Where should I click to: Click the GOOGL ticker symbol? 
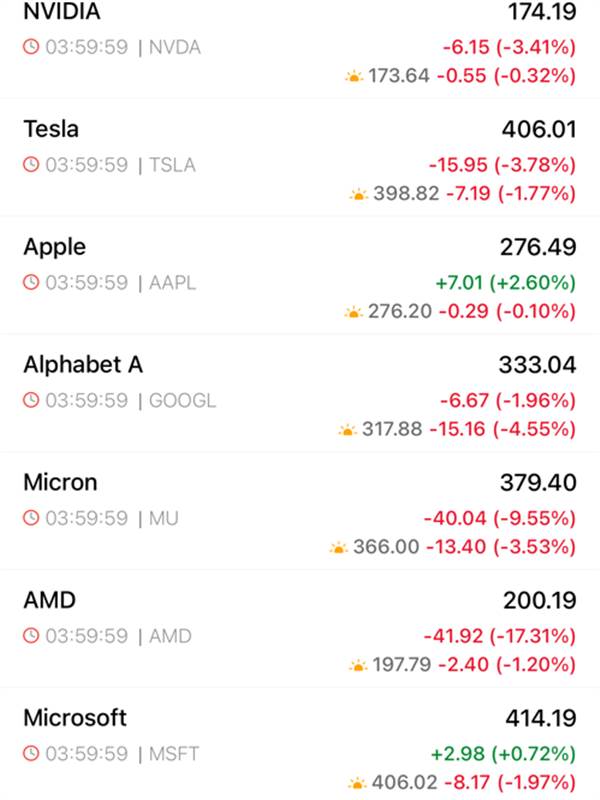(182, 401)
